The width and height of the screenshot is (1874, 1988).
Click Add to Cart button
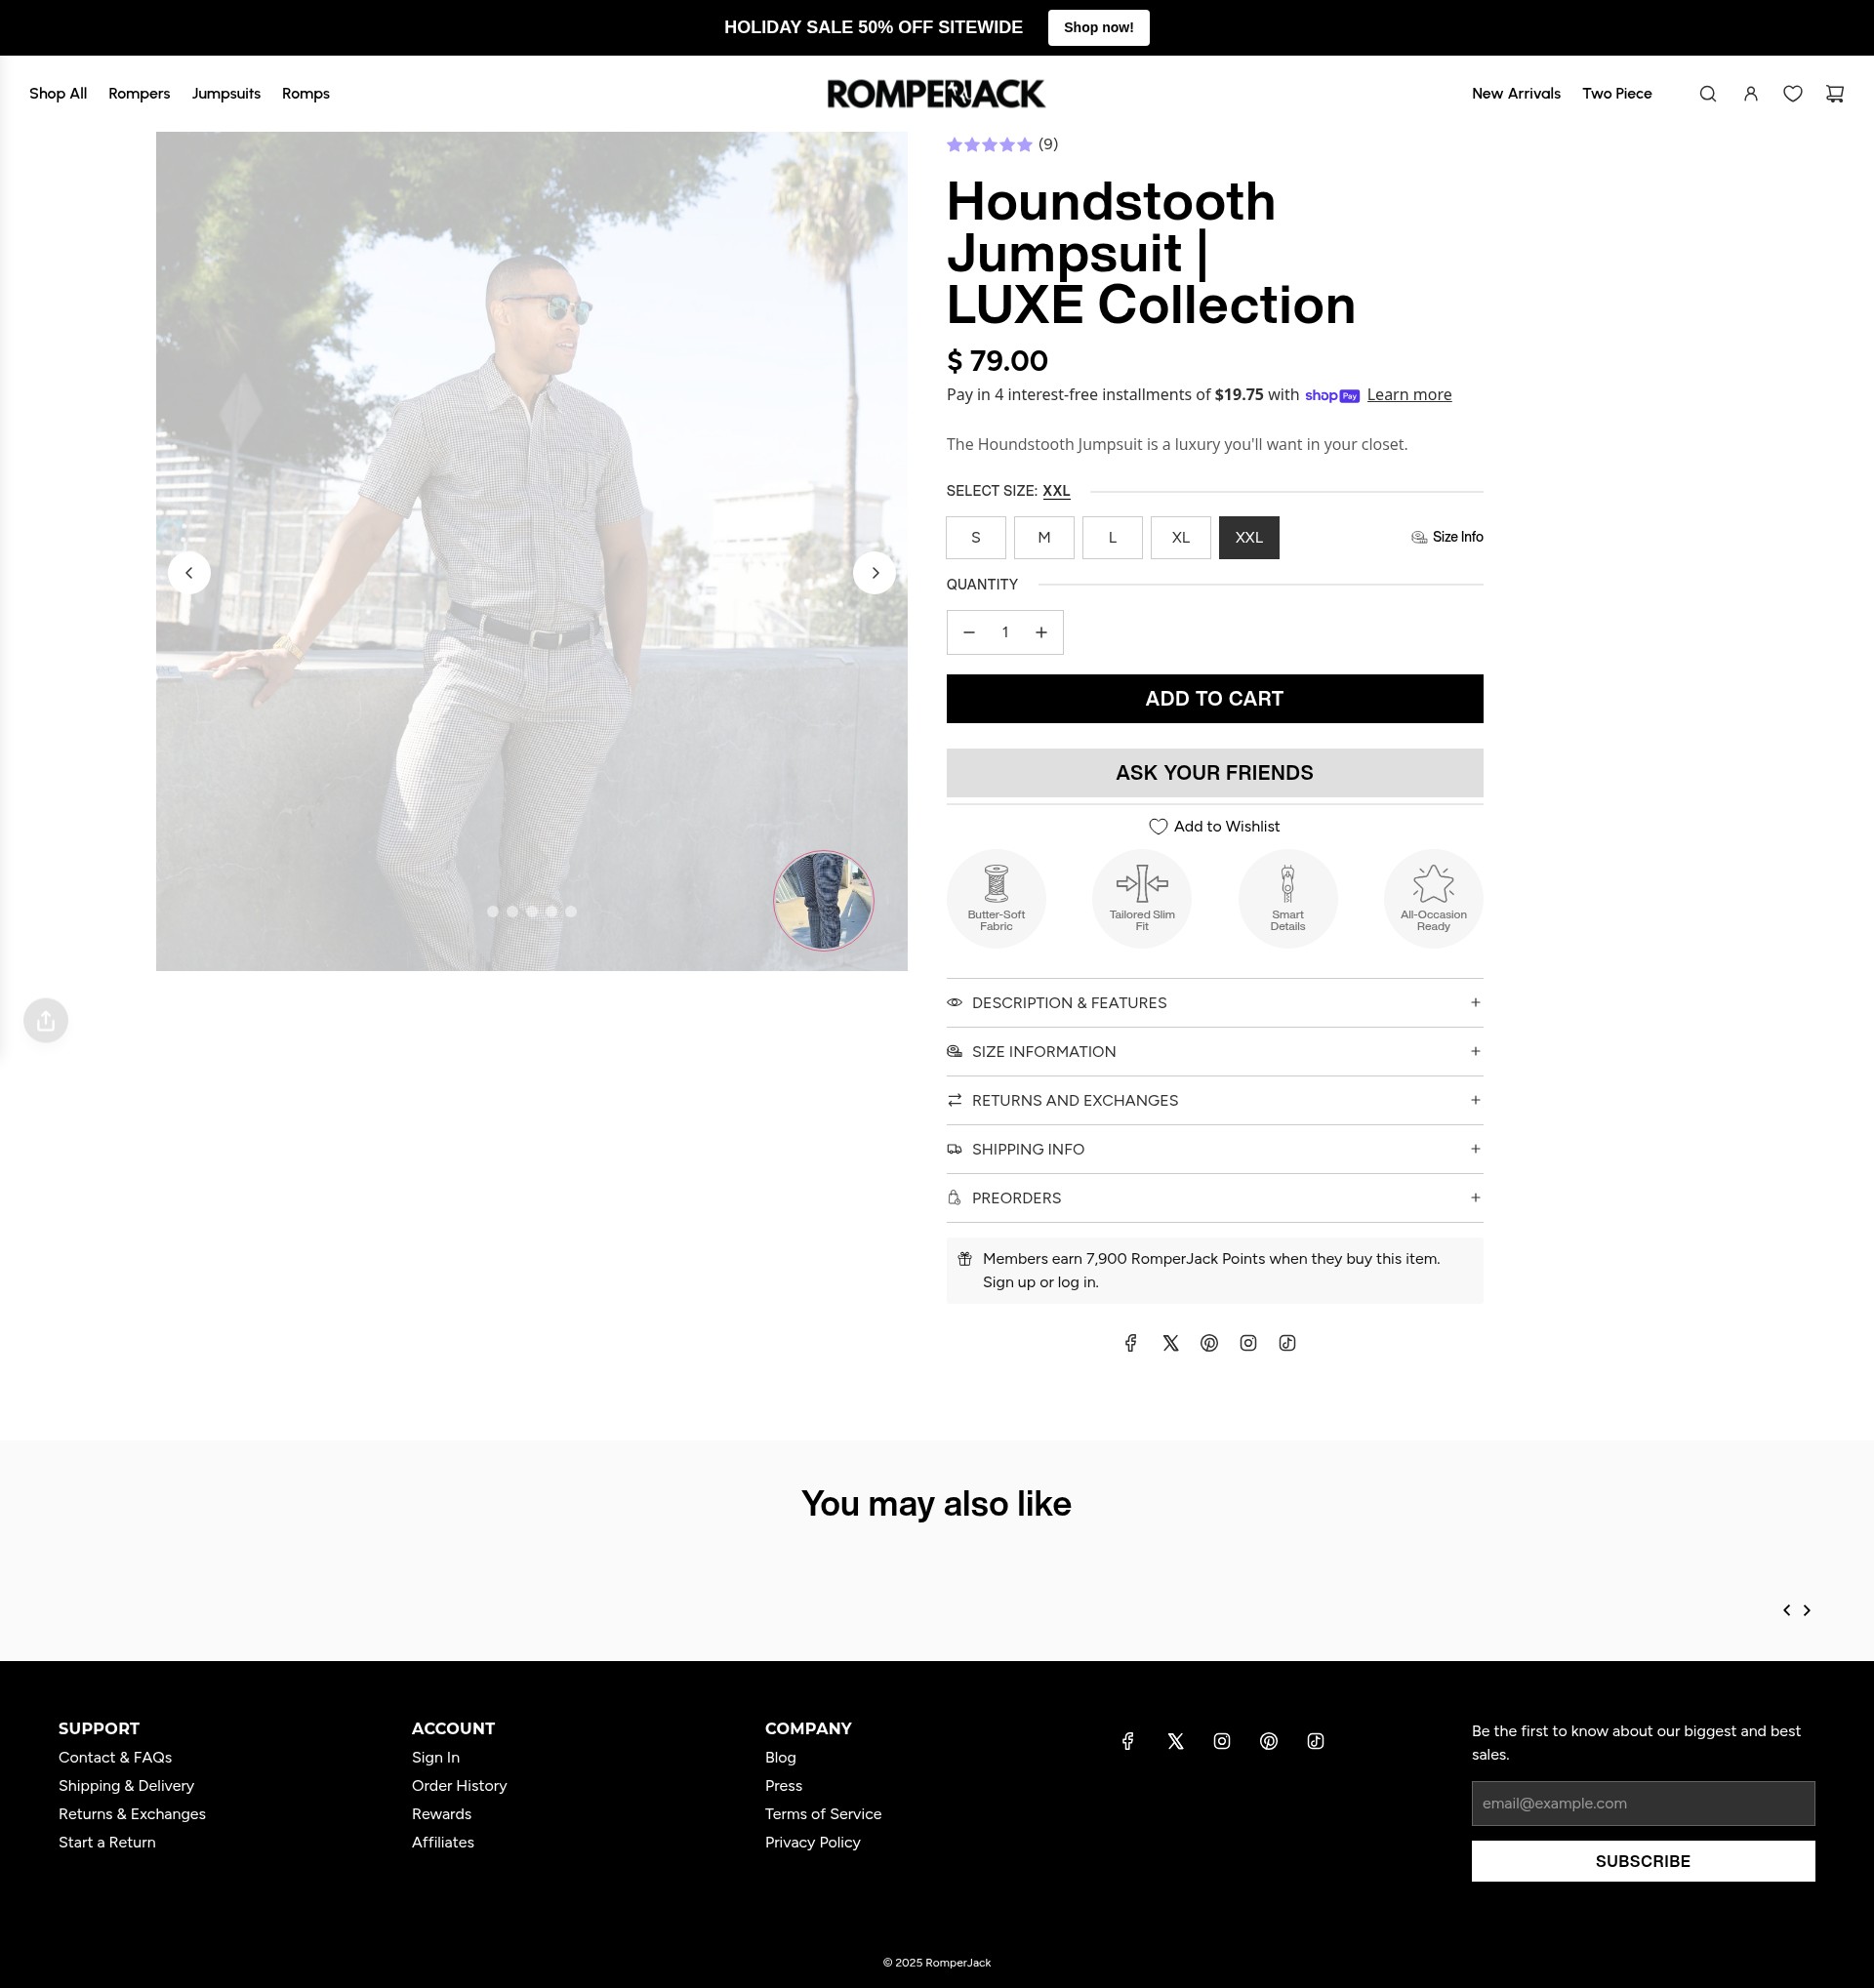[1214, 699]
